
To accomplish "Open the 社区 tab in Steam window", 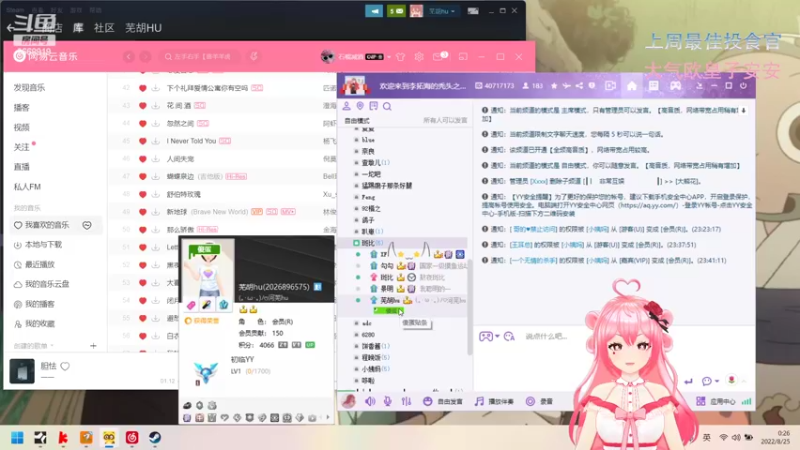I will (x=104, y=28).
